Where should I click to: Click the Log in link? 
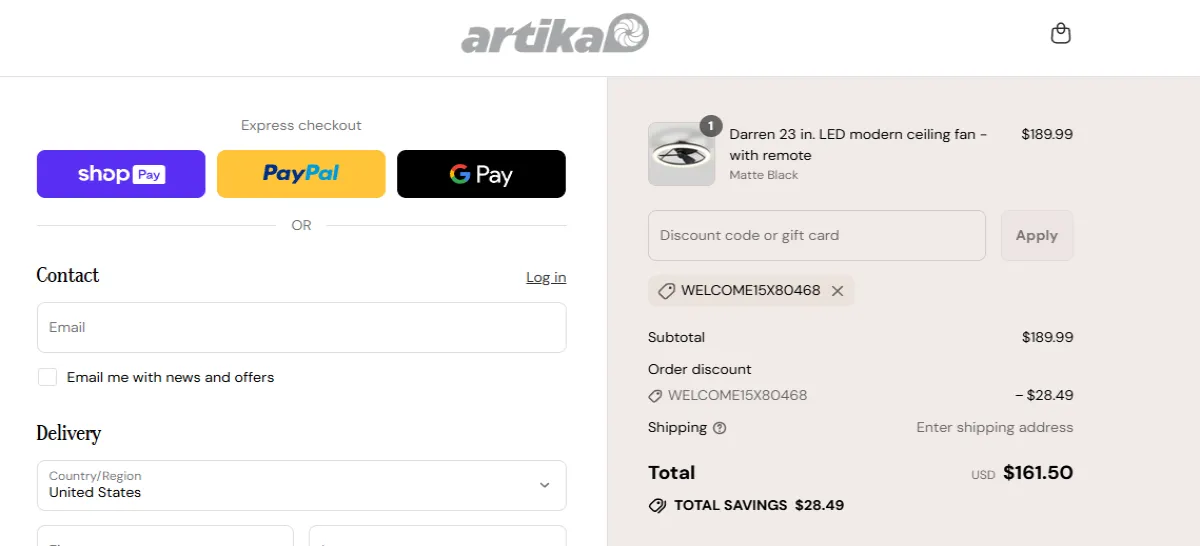[546, 277]
